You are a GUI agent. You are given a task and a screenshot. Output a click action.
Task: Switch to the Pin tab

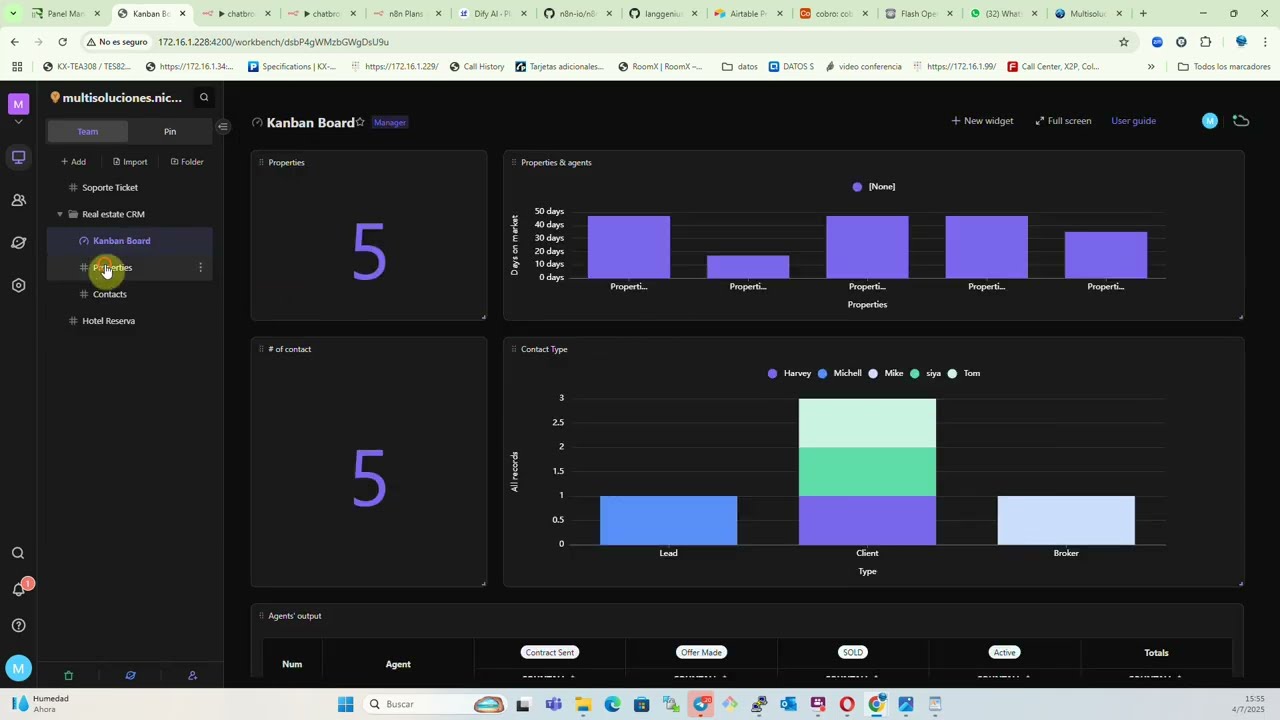tap(170, 131)
